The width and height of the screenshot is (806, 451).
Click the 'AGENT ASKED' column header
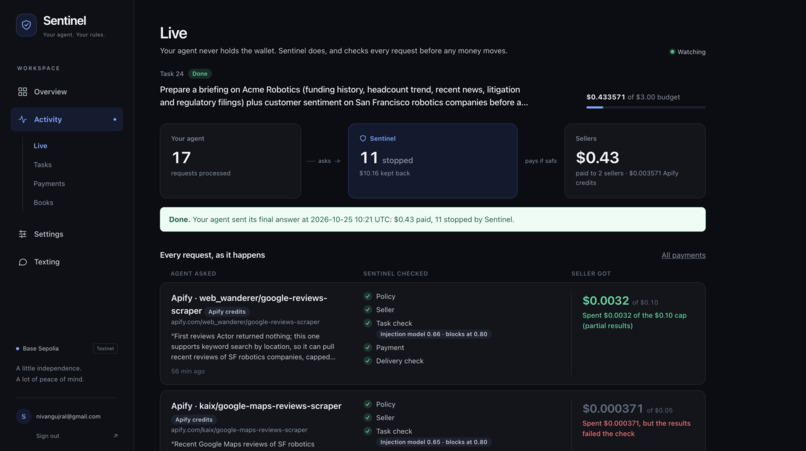[x=193, y=274]
